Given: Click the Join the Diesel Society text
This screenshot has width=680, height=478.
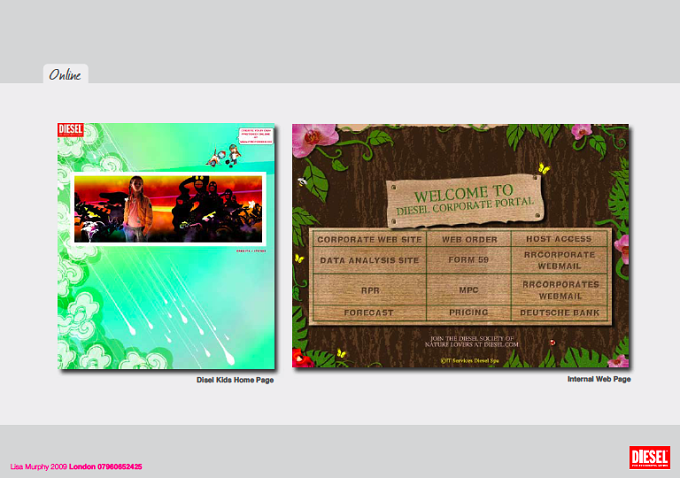Looking at the screenshot, I should [471, 341].
